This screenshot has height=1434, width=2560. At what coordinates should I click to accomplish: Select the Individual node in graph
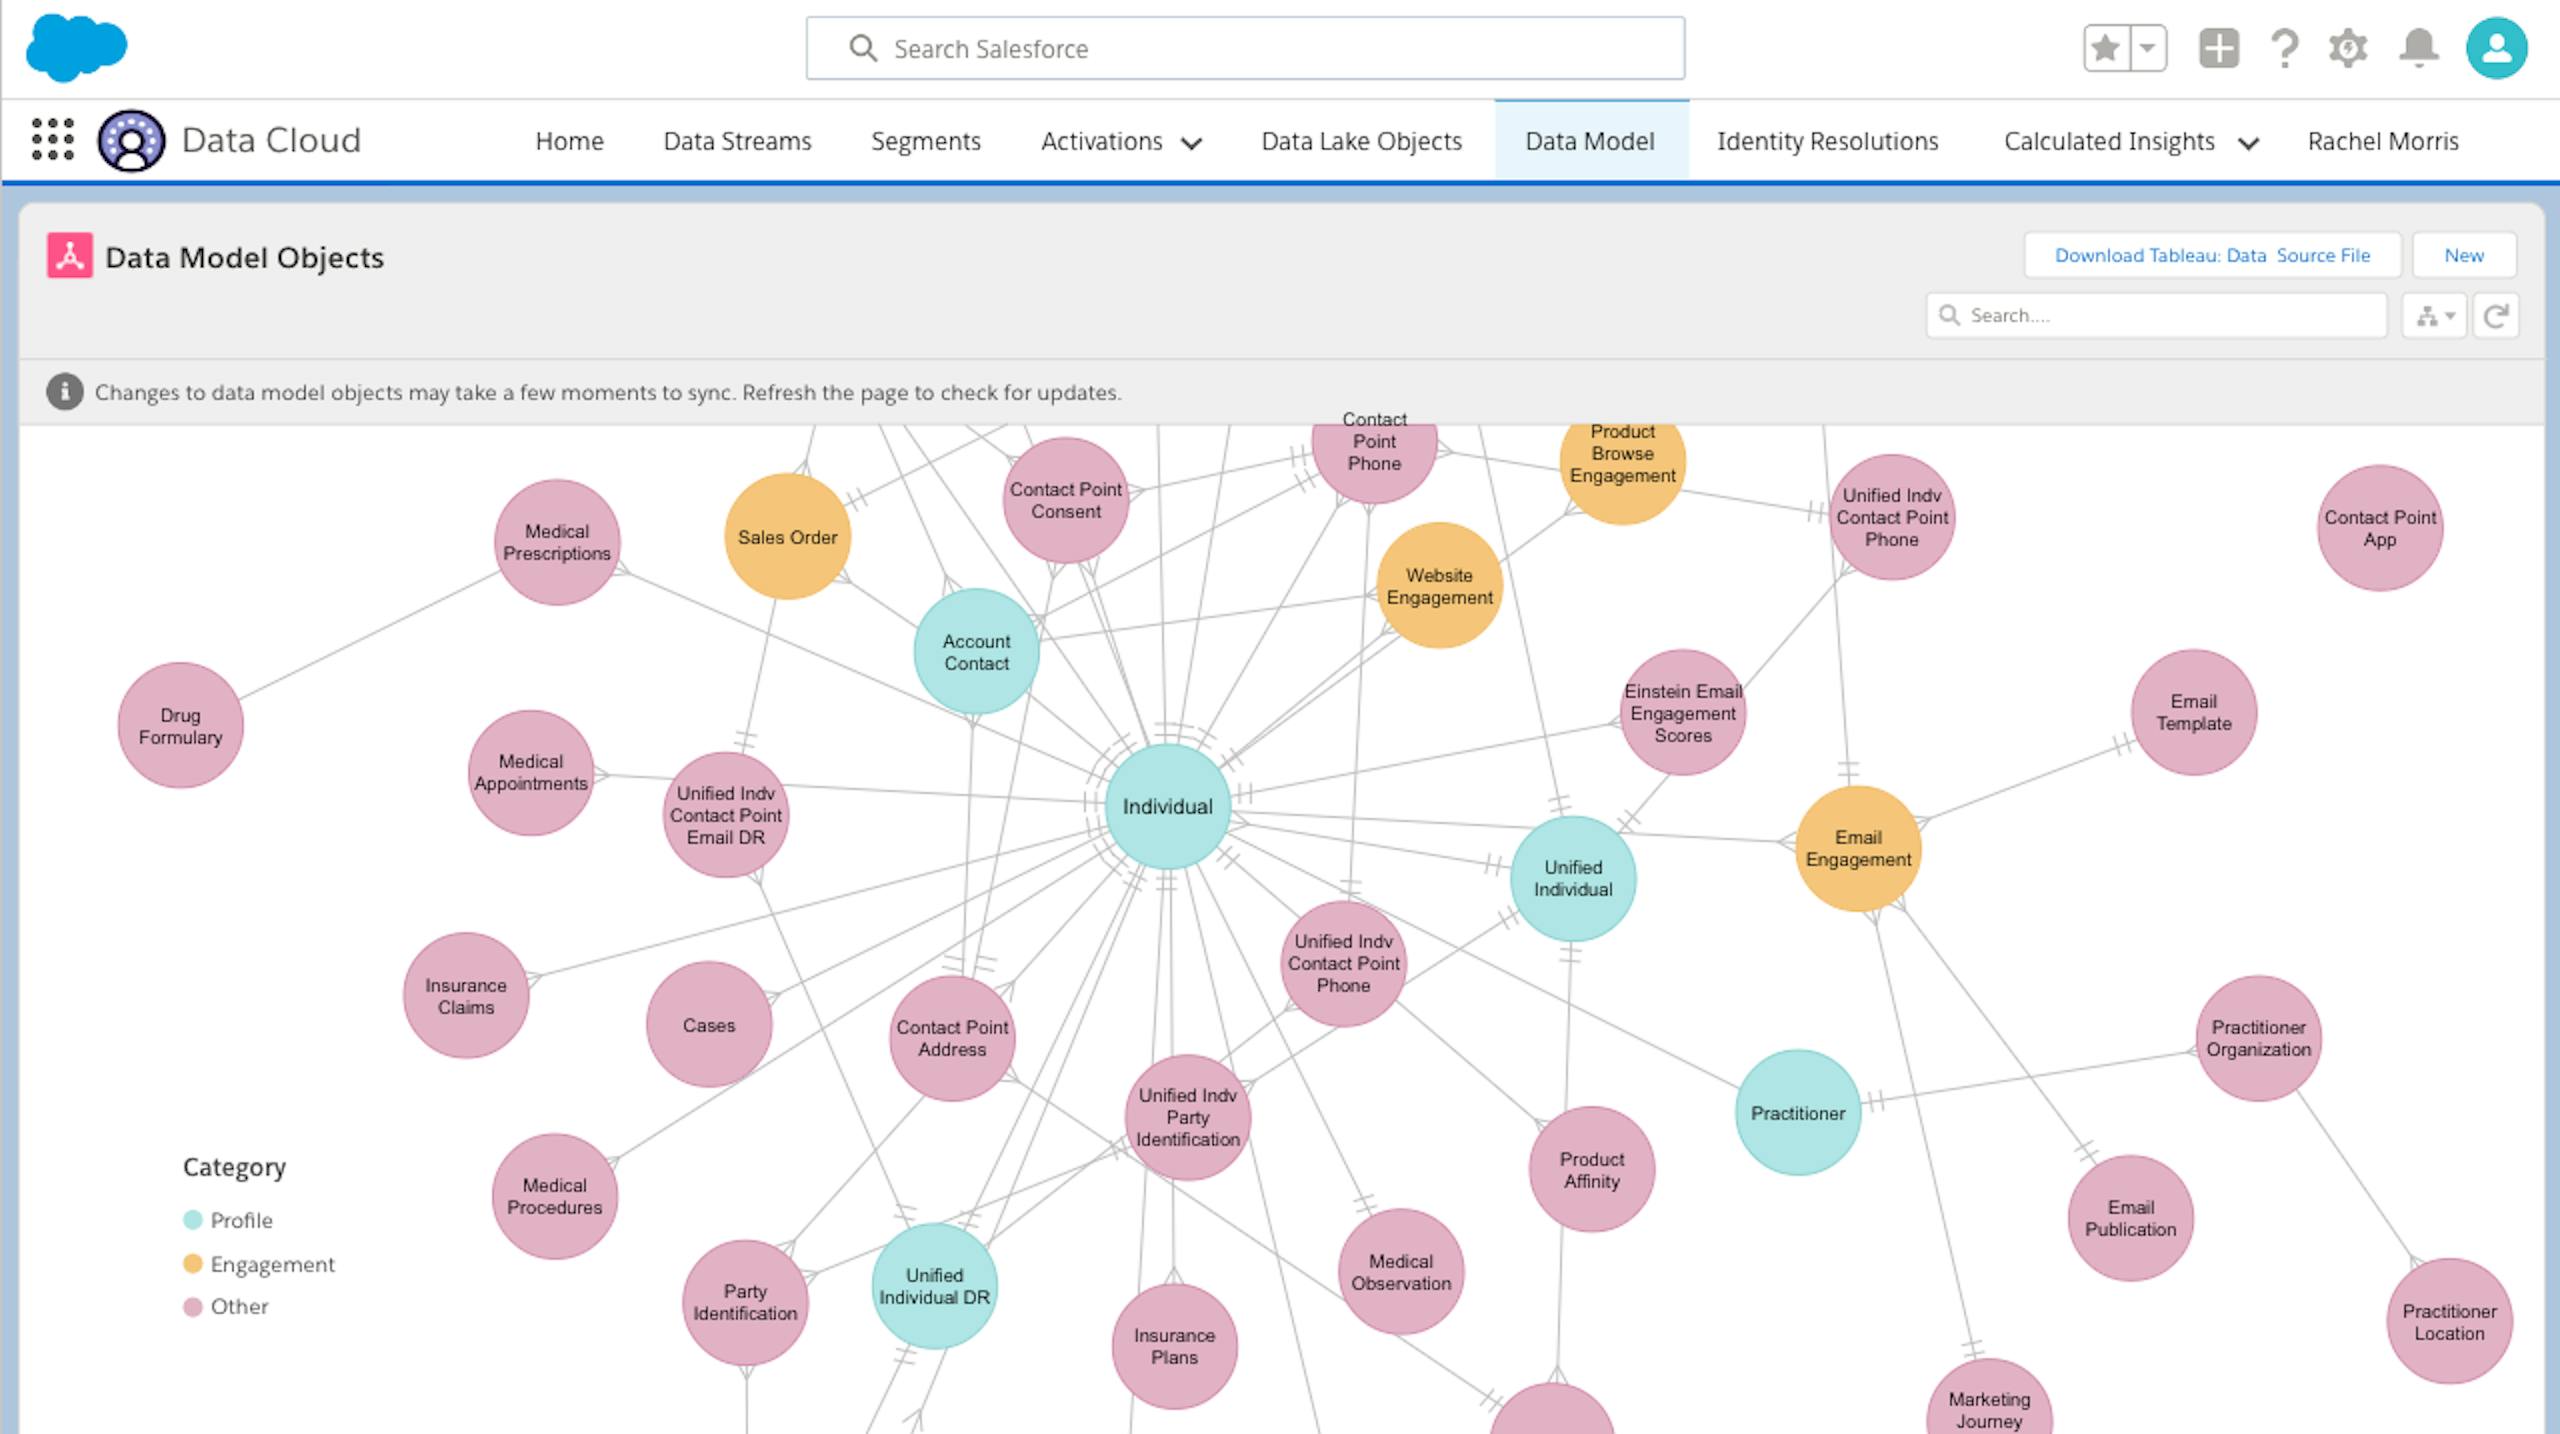click(x=1167, y=806)
